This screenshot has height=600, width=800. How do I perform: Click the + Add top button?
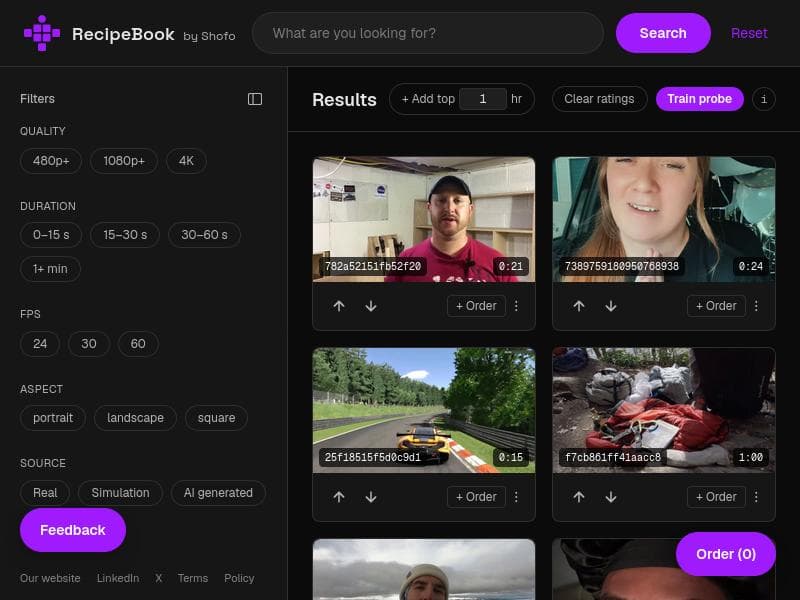tap(428, 99)
